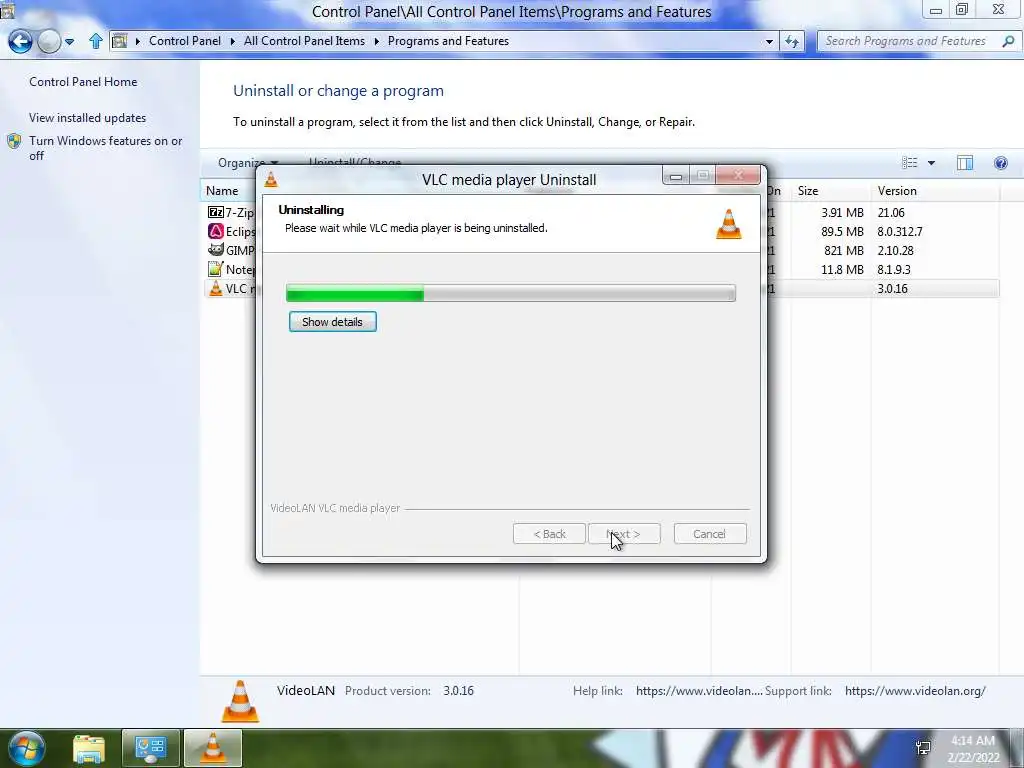Viewport: 1024px width, 768px height.
Task: Click the change view icon
Action: tap(910, 163)
